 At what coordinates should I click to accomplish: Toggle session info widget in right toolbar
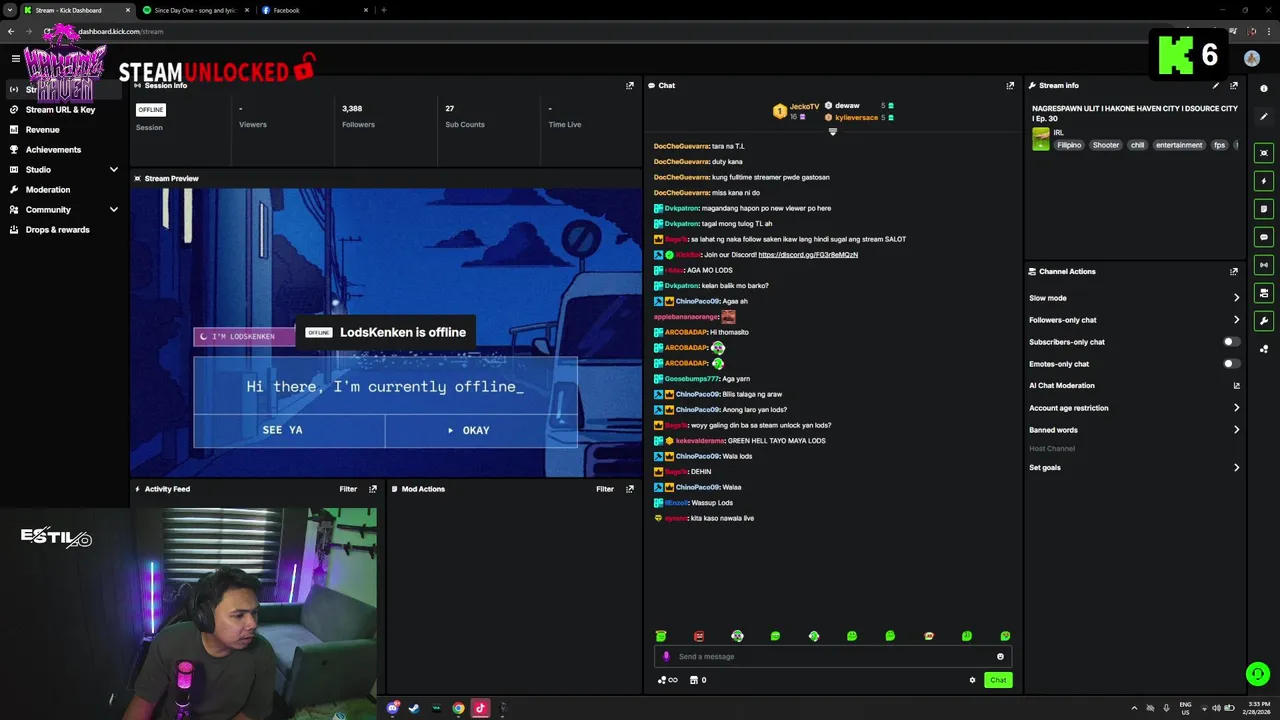point(1264,265)
